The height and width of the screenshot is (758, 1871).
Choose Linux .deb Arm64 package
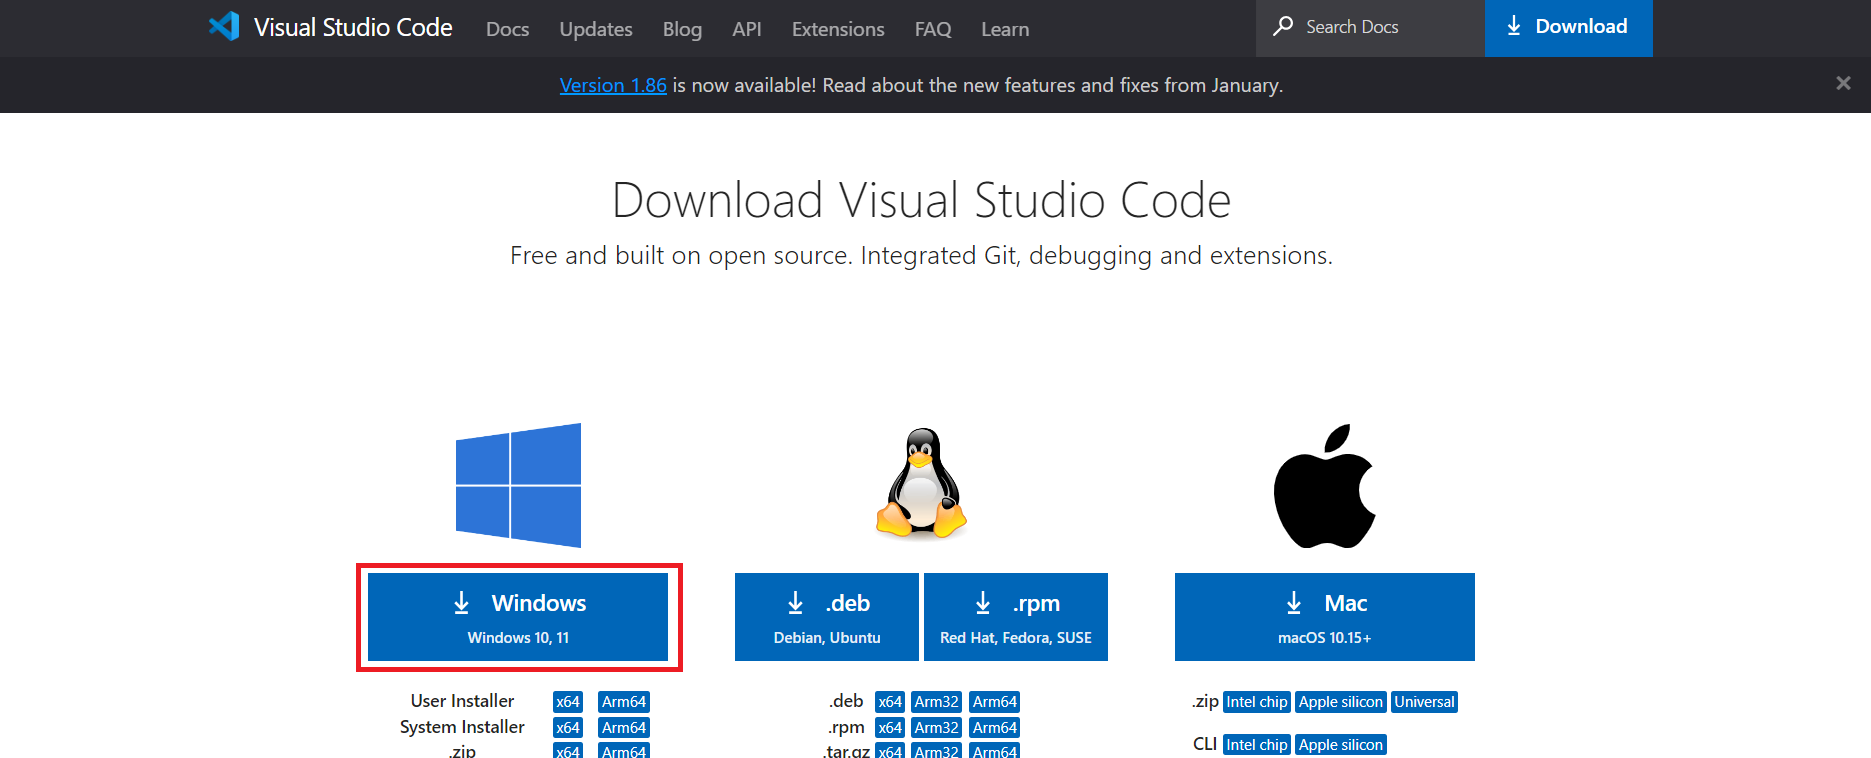click(x=995, y=702)
